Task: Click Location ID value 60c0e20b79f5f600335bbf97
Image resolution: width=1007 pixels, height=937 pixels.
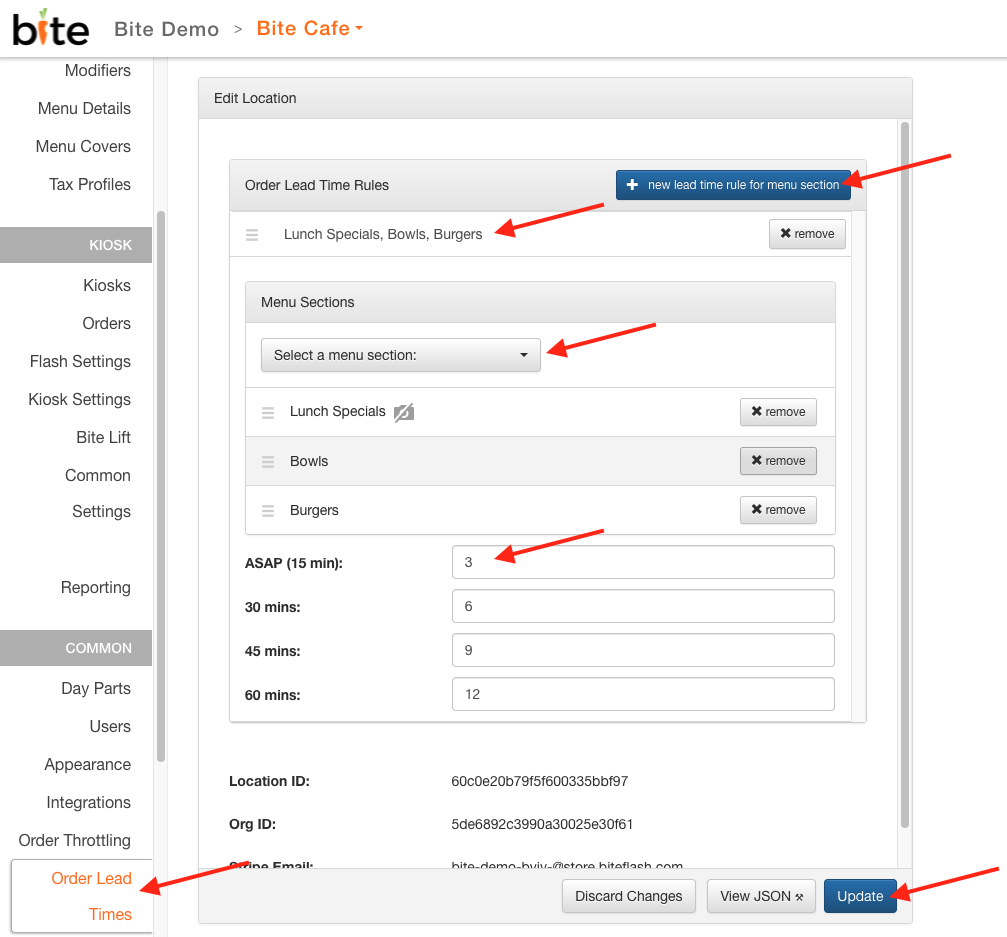Action: click(539, 781)
